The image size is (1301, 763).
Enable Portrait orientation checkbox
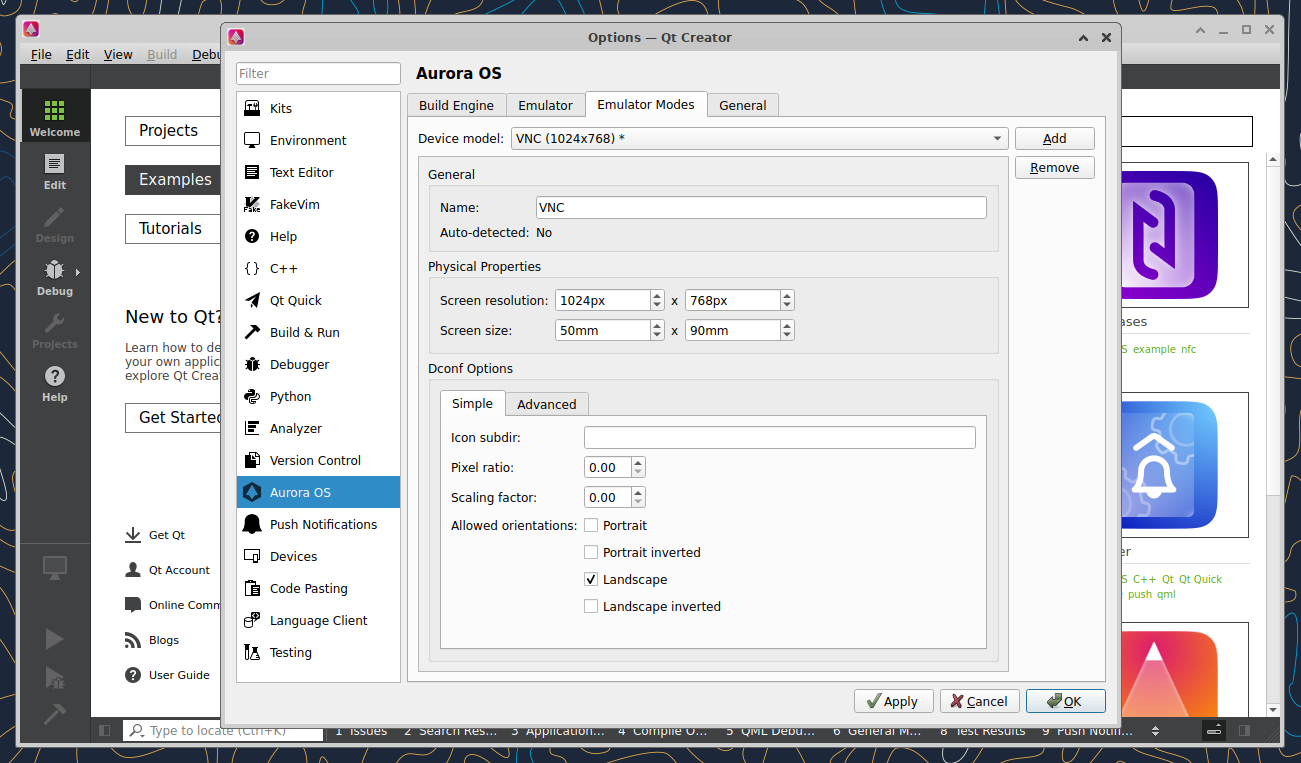click(591, 525)
